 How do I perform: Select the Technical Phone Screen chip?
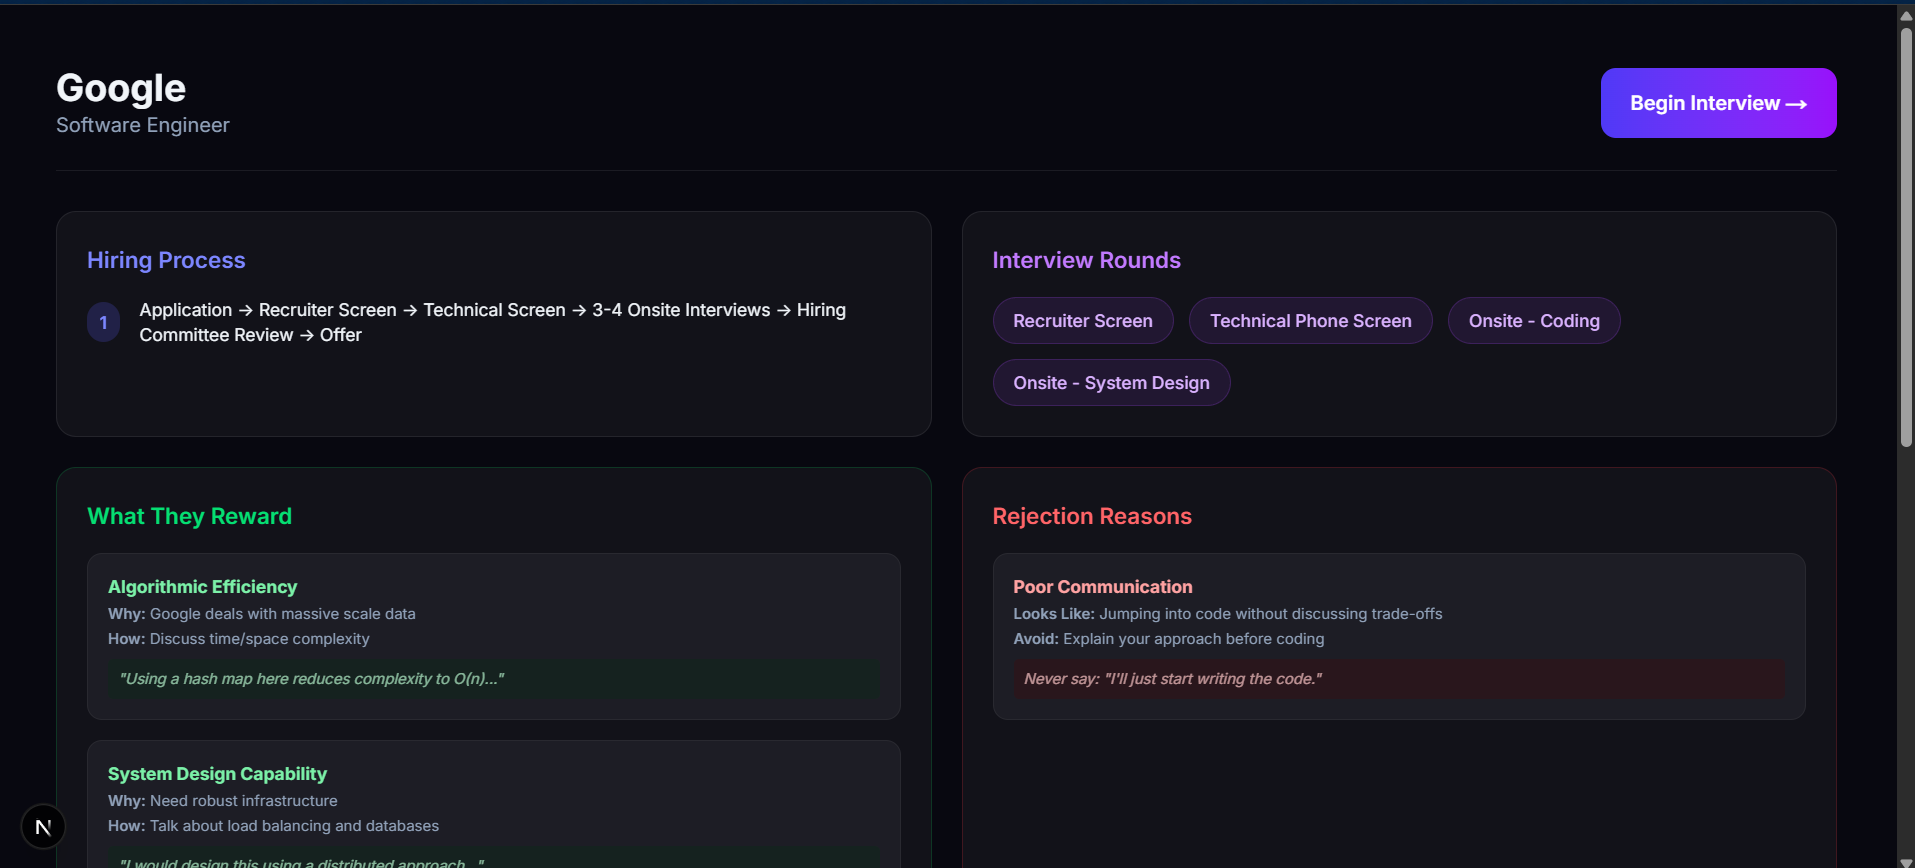pyautogui.click(x=1311, y=321)
